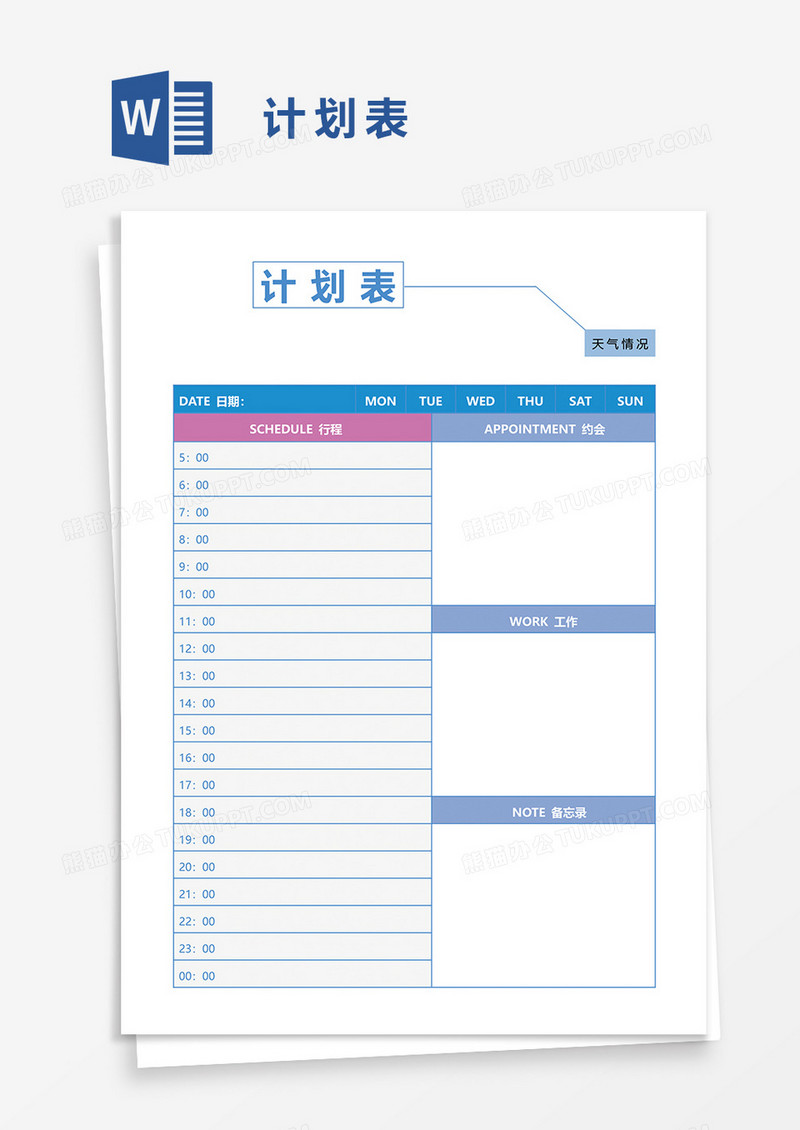The height and width of the screenshot is (1130, 800).
Task: Click the 14:00 schedule row
Action: [x=303, y=702]
